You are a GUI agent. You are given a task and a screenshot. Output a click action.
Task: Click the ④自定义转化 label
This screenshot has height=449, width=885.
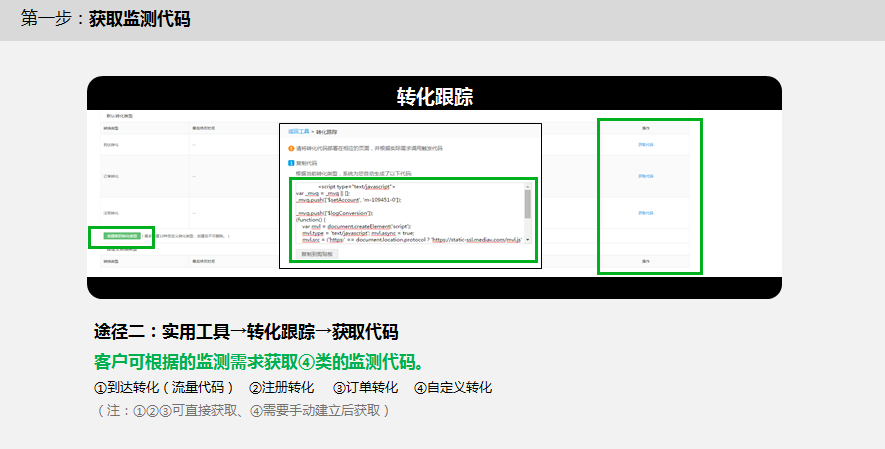point(453,388)
